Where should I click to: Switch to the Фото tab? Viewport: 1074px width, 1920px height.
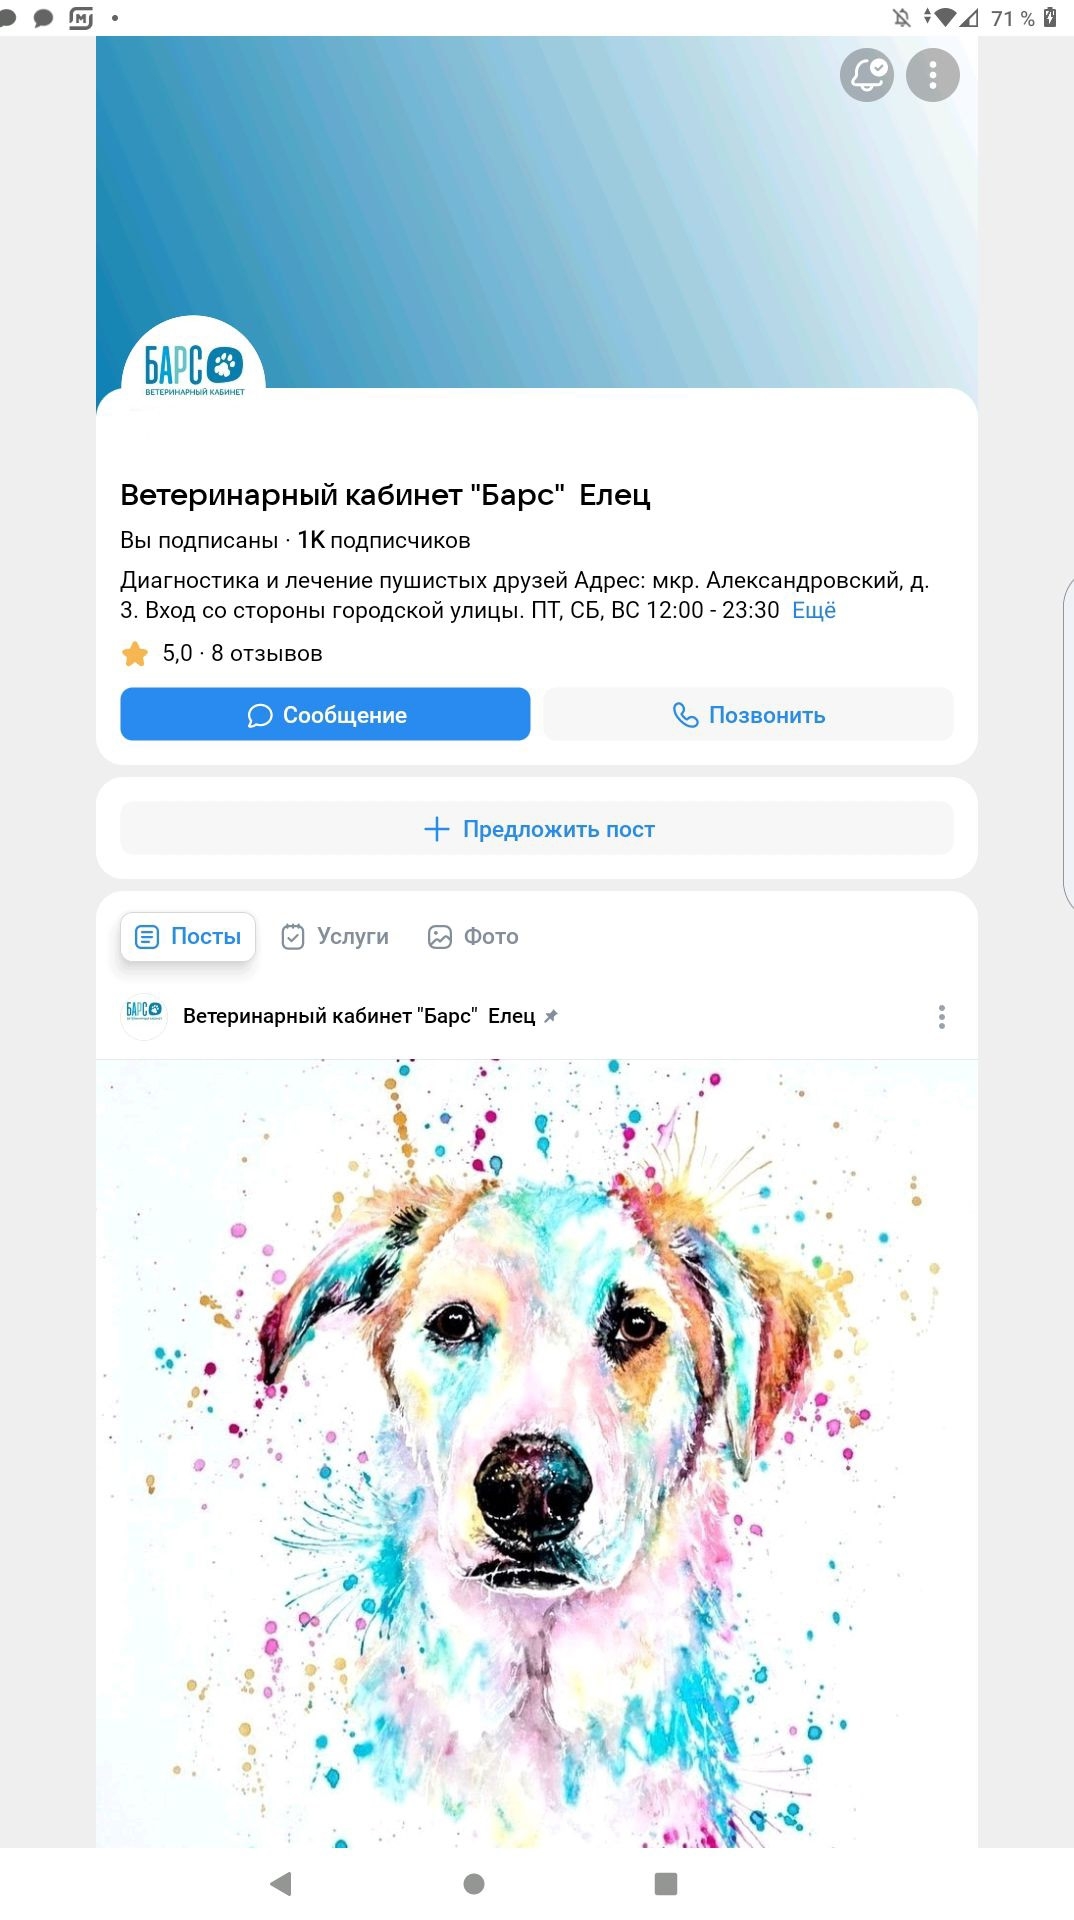click(x=473, y=936)
